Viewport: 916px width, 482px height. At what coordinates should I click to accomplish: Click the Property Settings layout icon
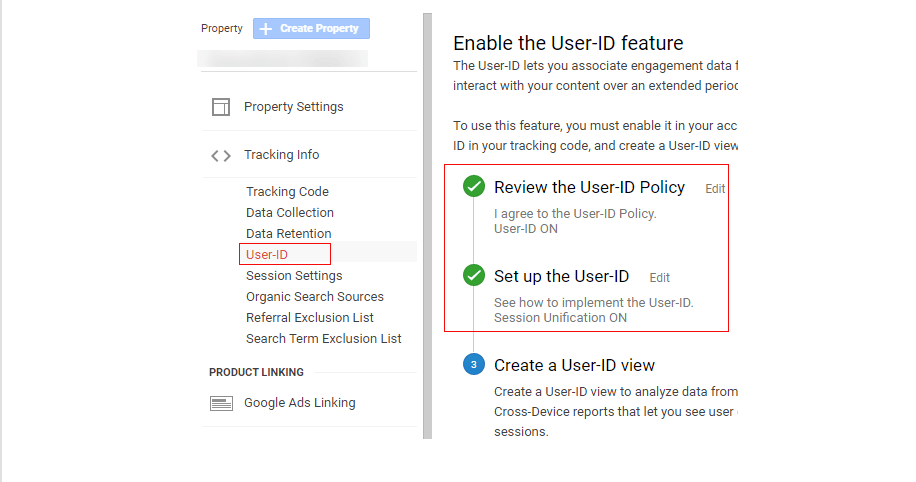(221, 107)
